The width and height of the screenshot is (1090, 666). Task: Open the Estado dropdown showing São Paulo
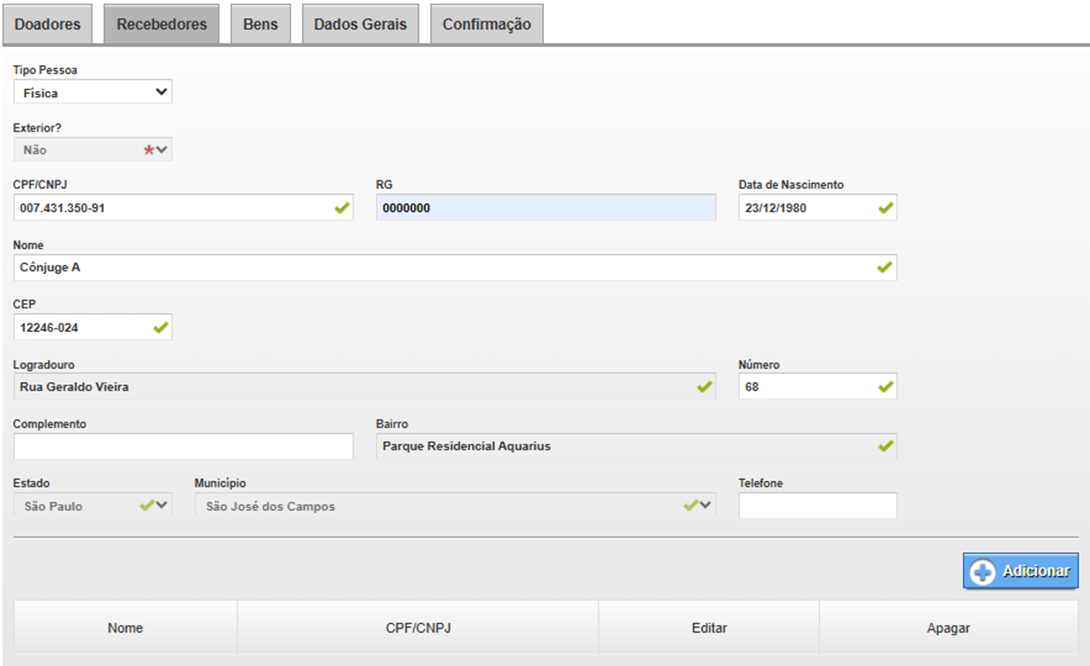93,506
